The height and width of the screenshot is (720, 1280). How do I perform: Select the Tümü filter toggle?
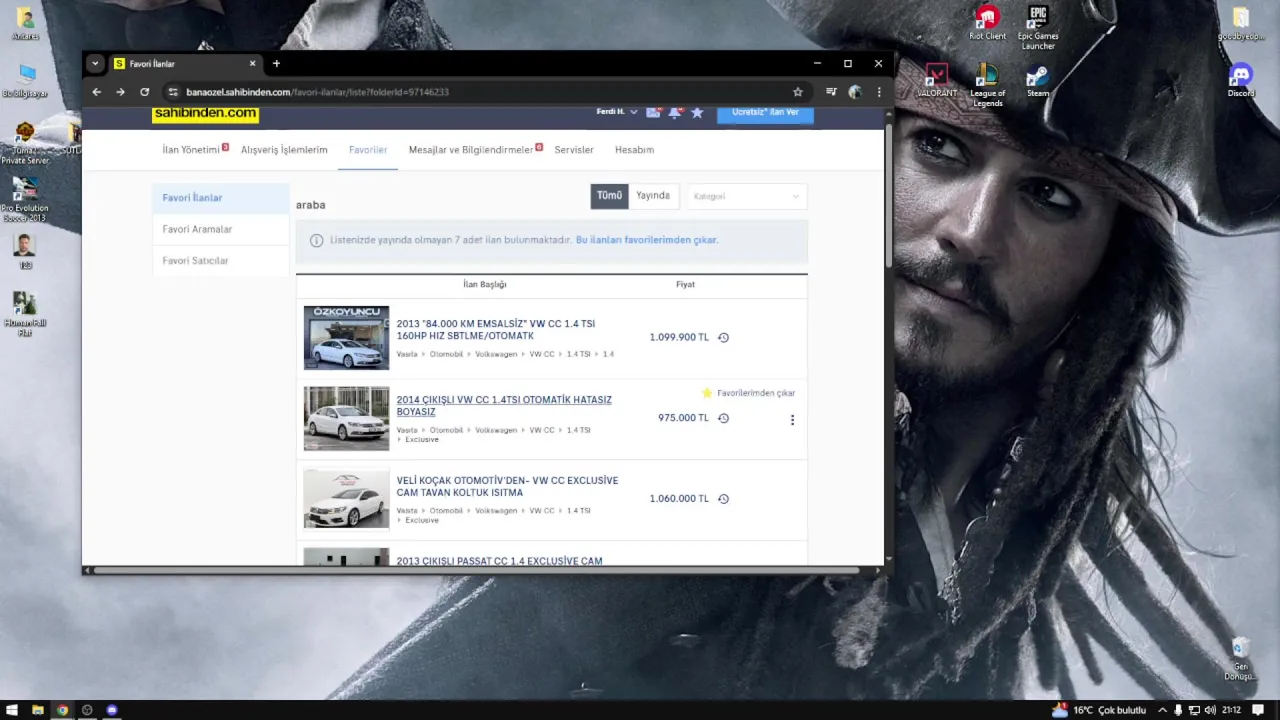(x=609, y=196)
